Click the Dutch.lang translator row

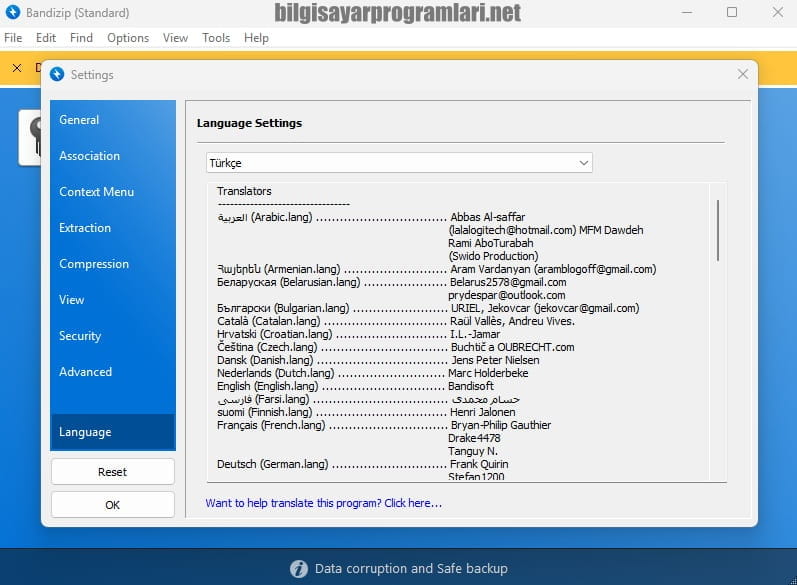click(x=373, y=373)
